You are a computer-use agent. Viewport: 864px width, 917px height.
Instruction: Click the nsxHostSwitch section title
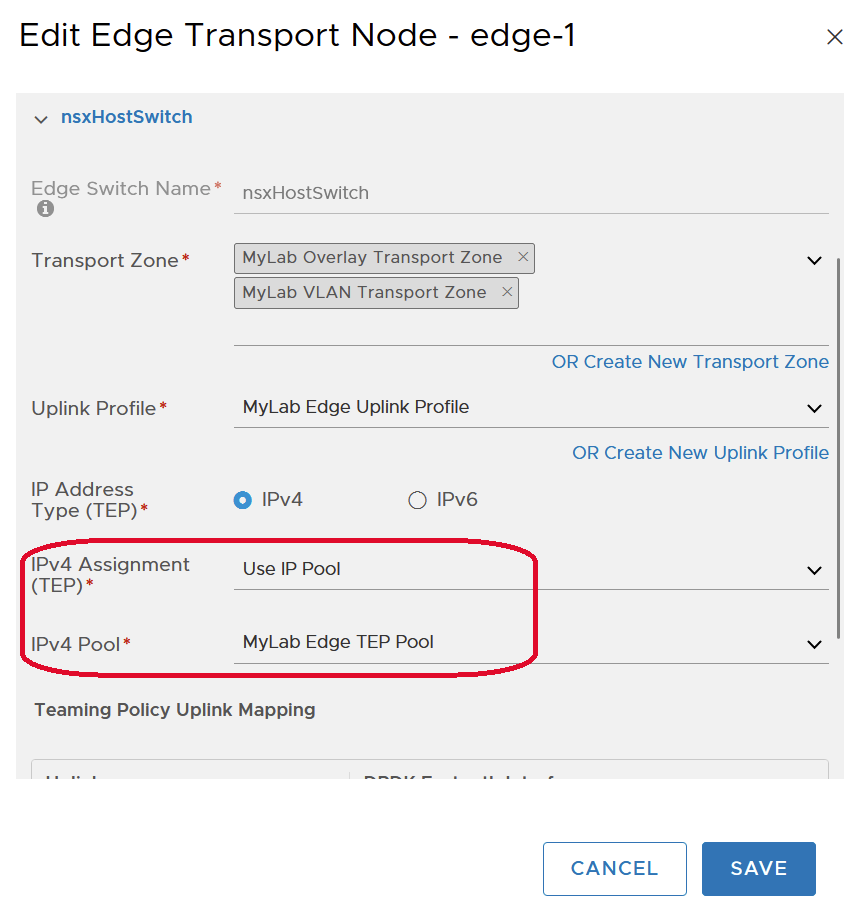[126, 117]
